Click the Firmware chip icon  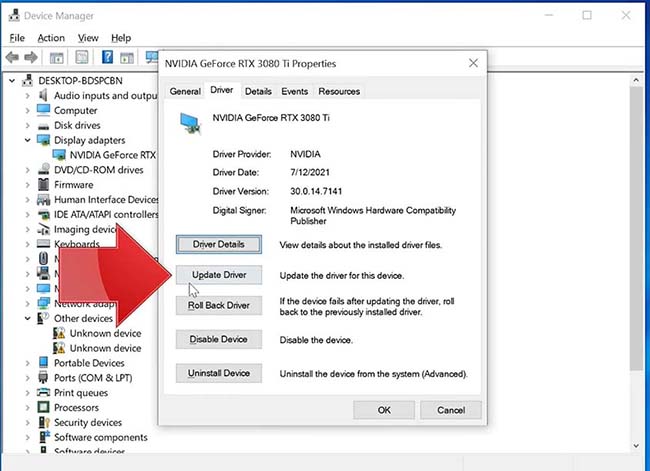[43, 185]
